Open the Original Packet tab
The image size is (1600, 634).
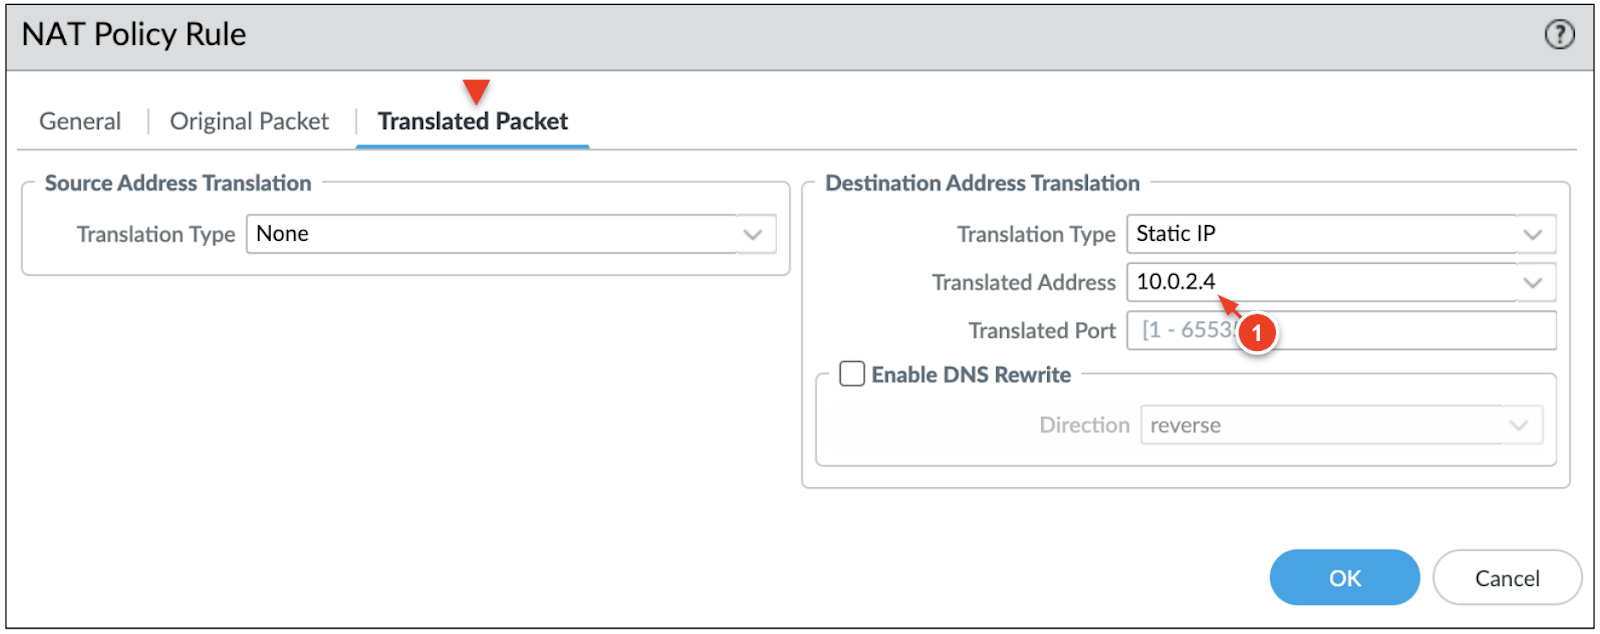[x=249, y=122]
